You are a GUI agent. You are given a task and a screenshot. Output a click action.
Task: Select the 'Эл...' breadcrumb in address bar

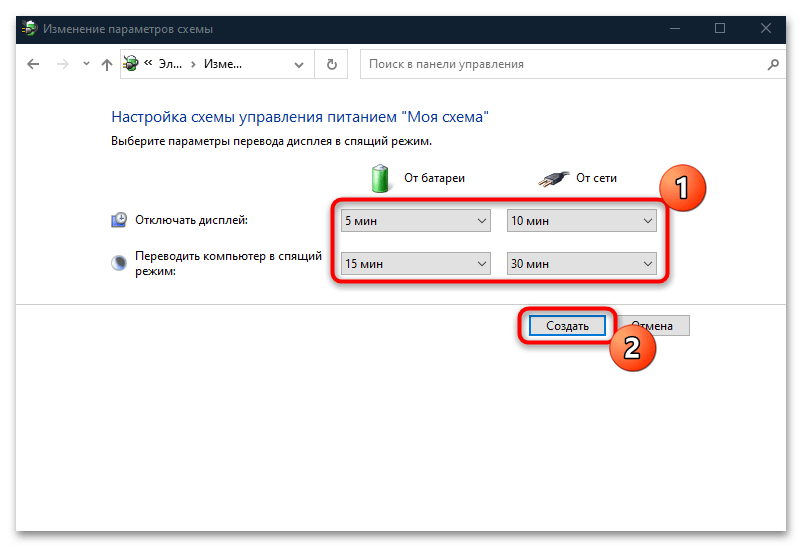tap(168, 64)
